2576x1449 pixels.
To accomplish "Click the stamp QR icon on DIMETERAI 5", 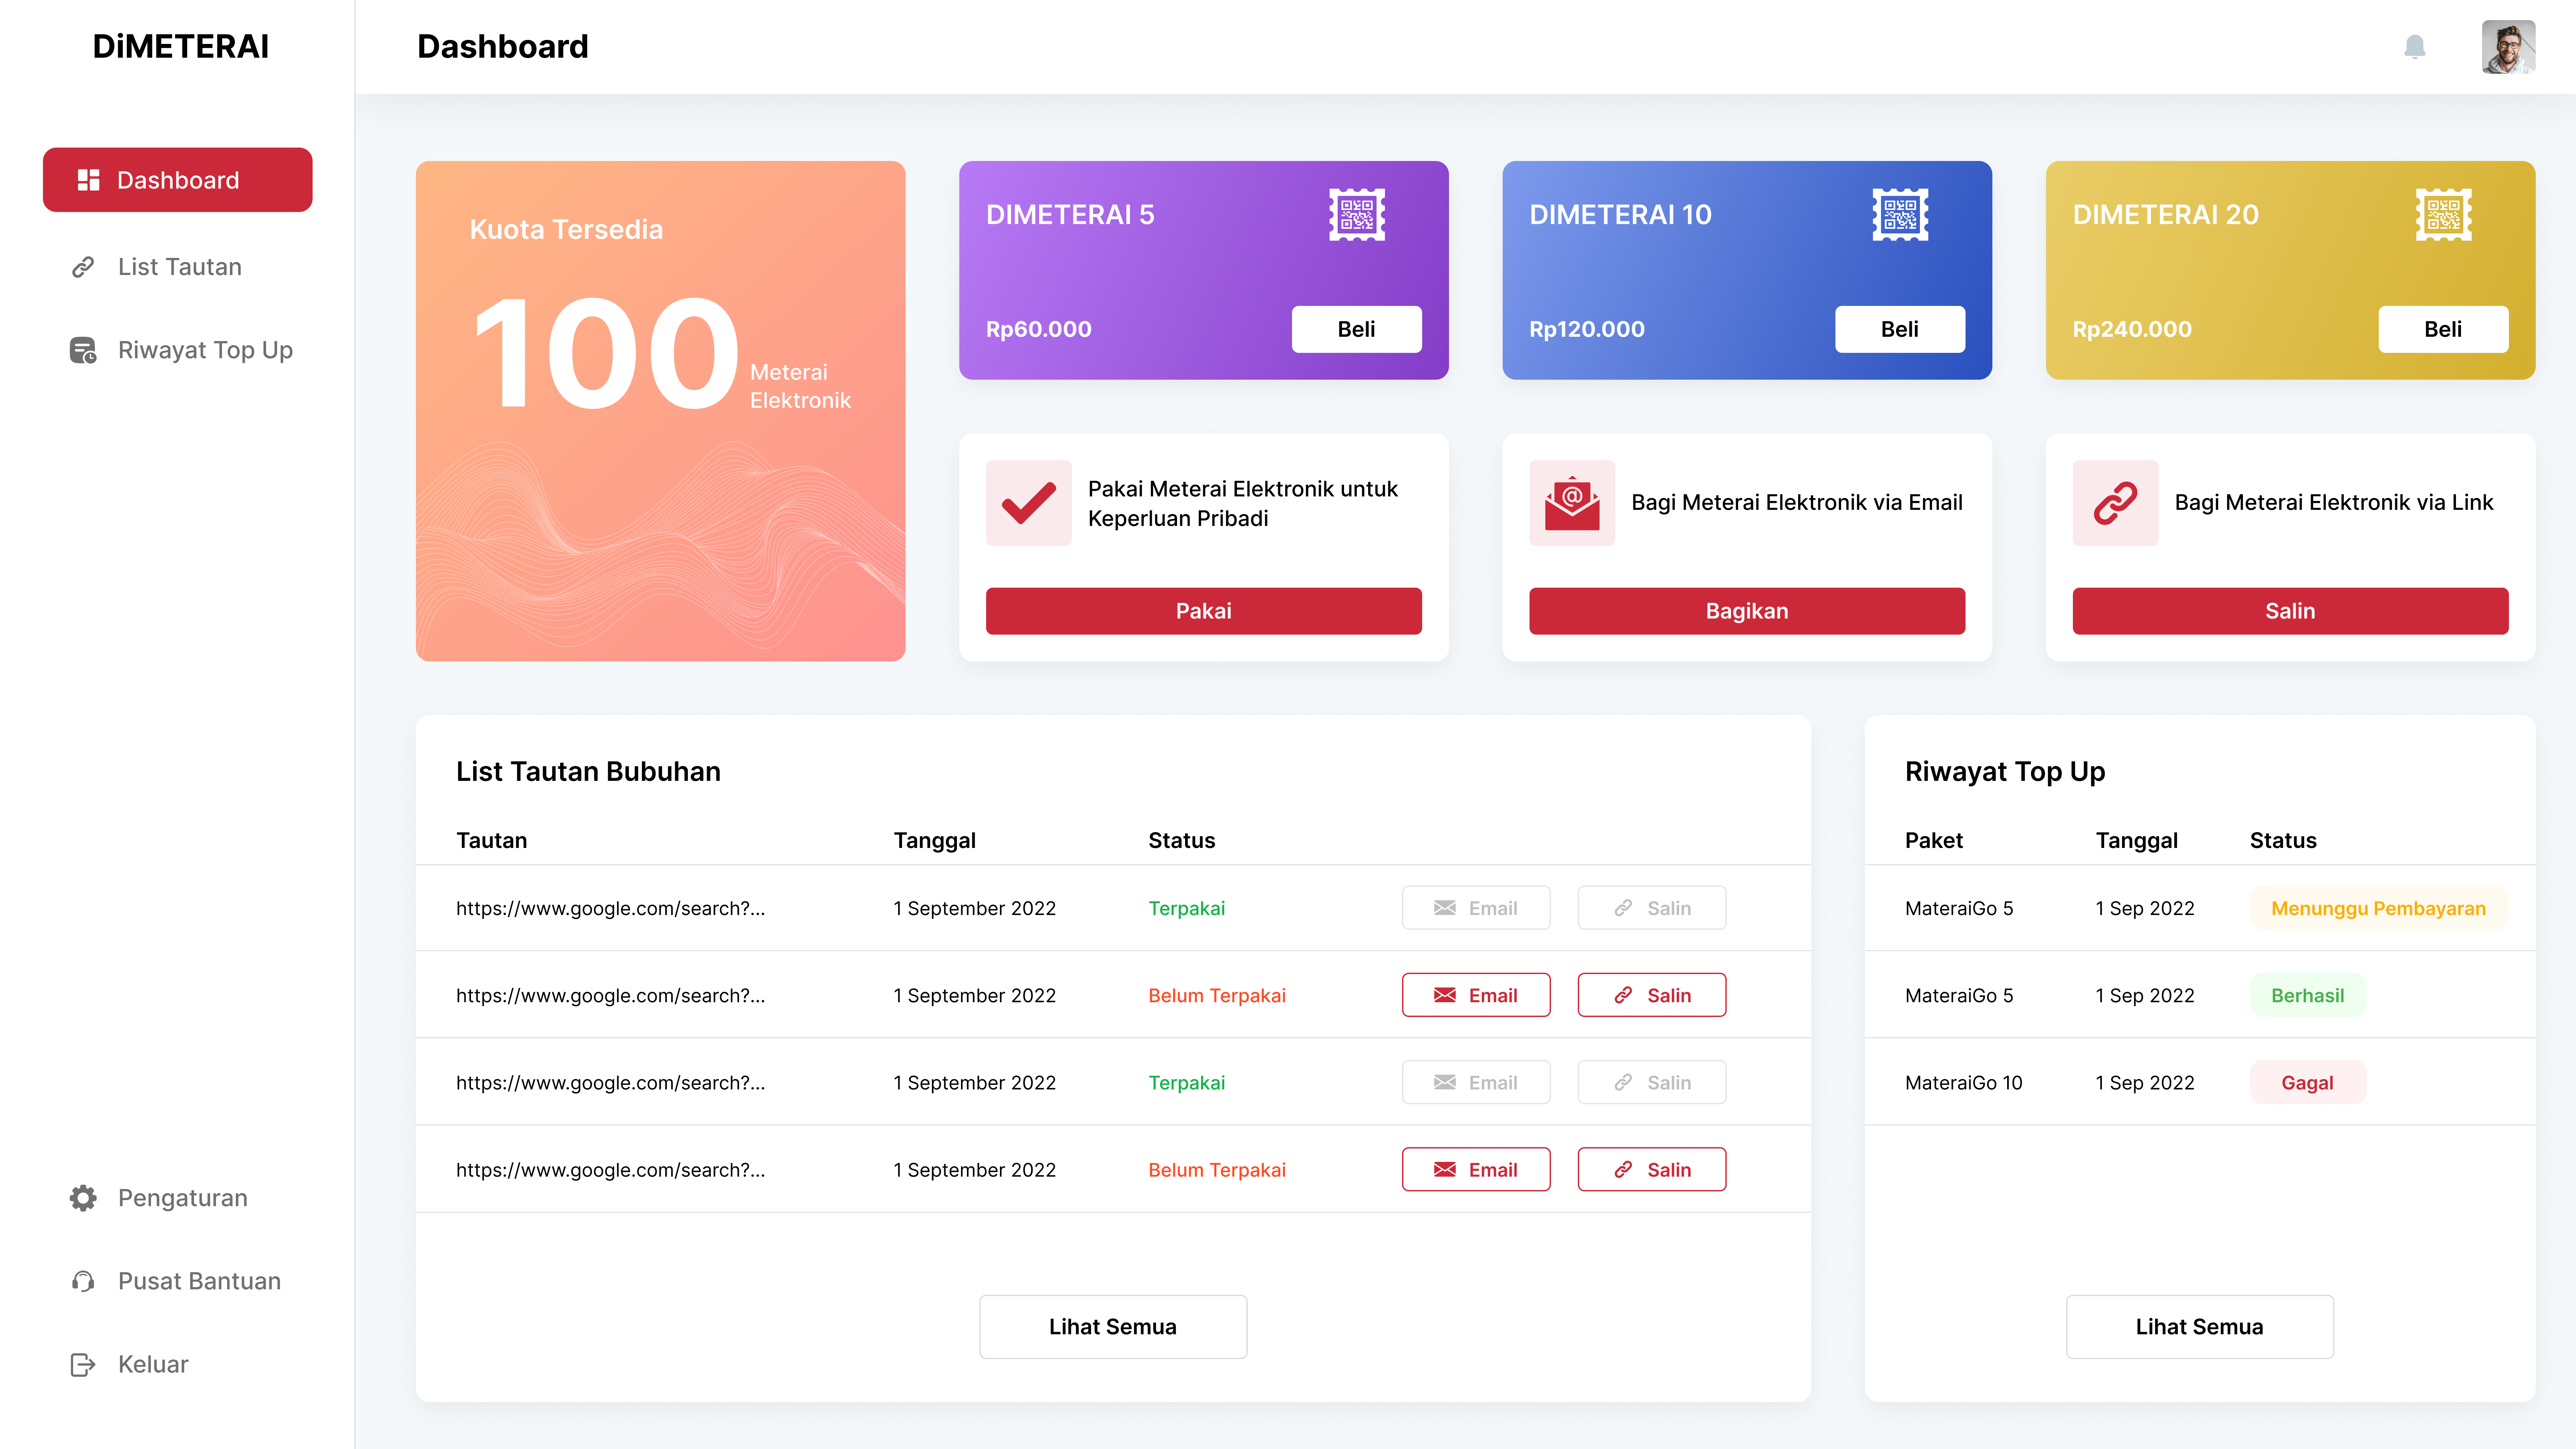I will coord(1356,214).
